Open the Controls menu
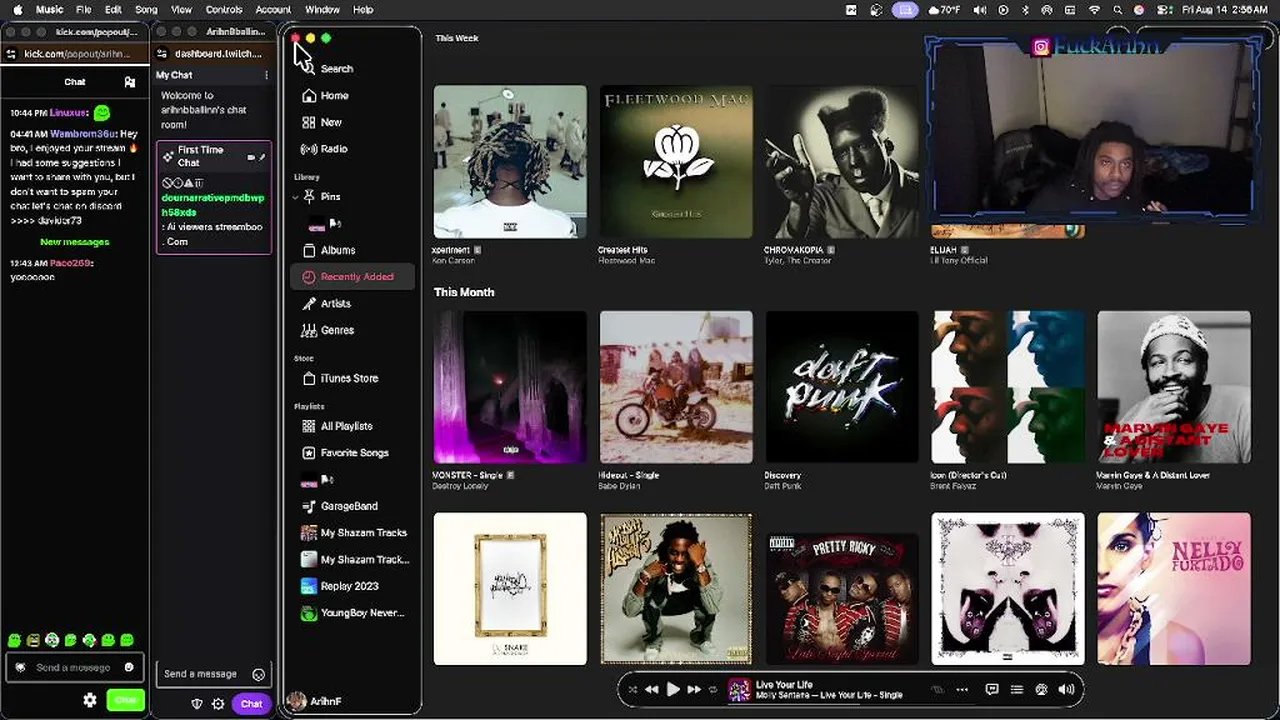The width and height of the screenshot is (1280, 720). coord(224,10)
